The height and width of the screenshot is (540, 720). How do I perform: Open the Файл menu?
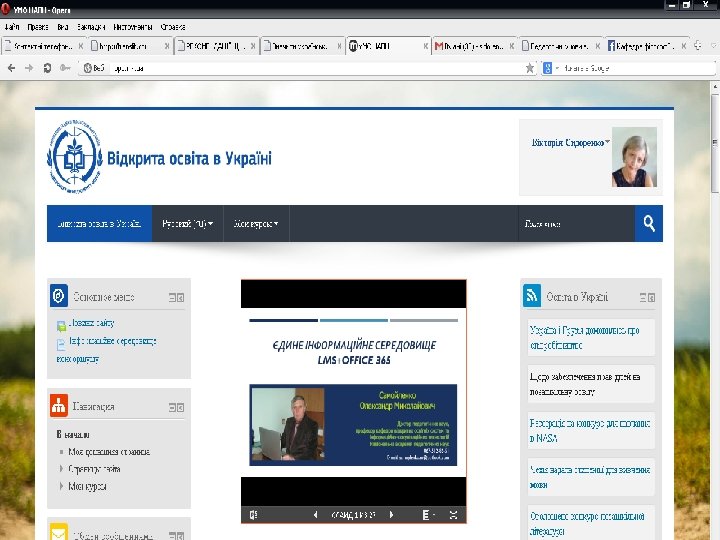(x=12, y=27)
